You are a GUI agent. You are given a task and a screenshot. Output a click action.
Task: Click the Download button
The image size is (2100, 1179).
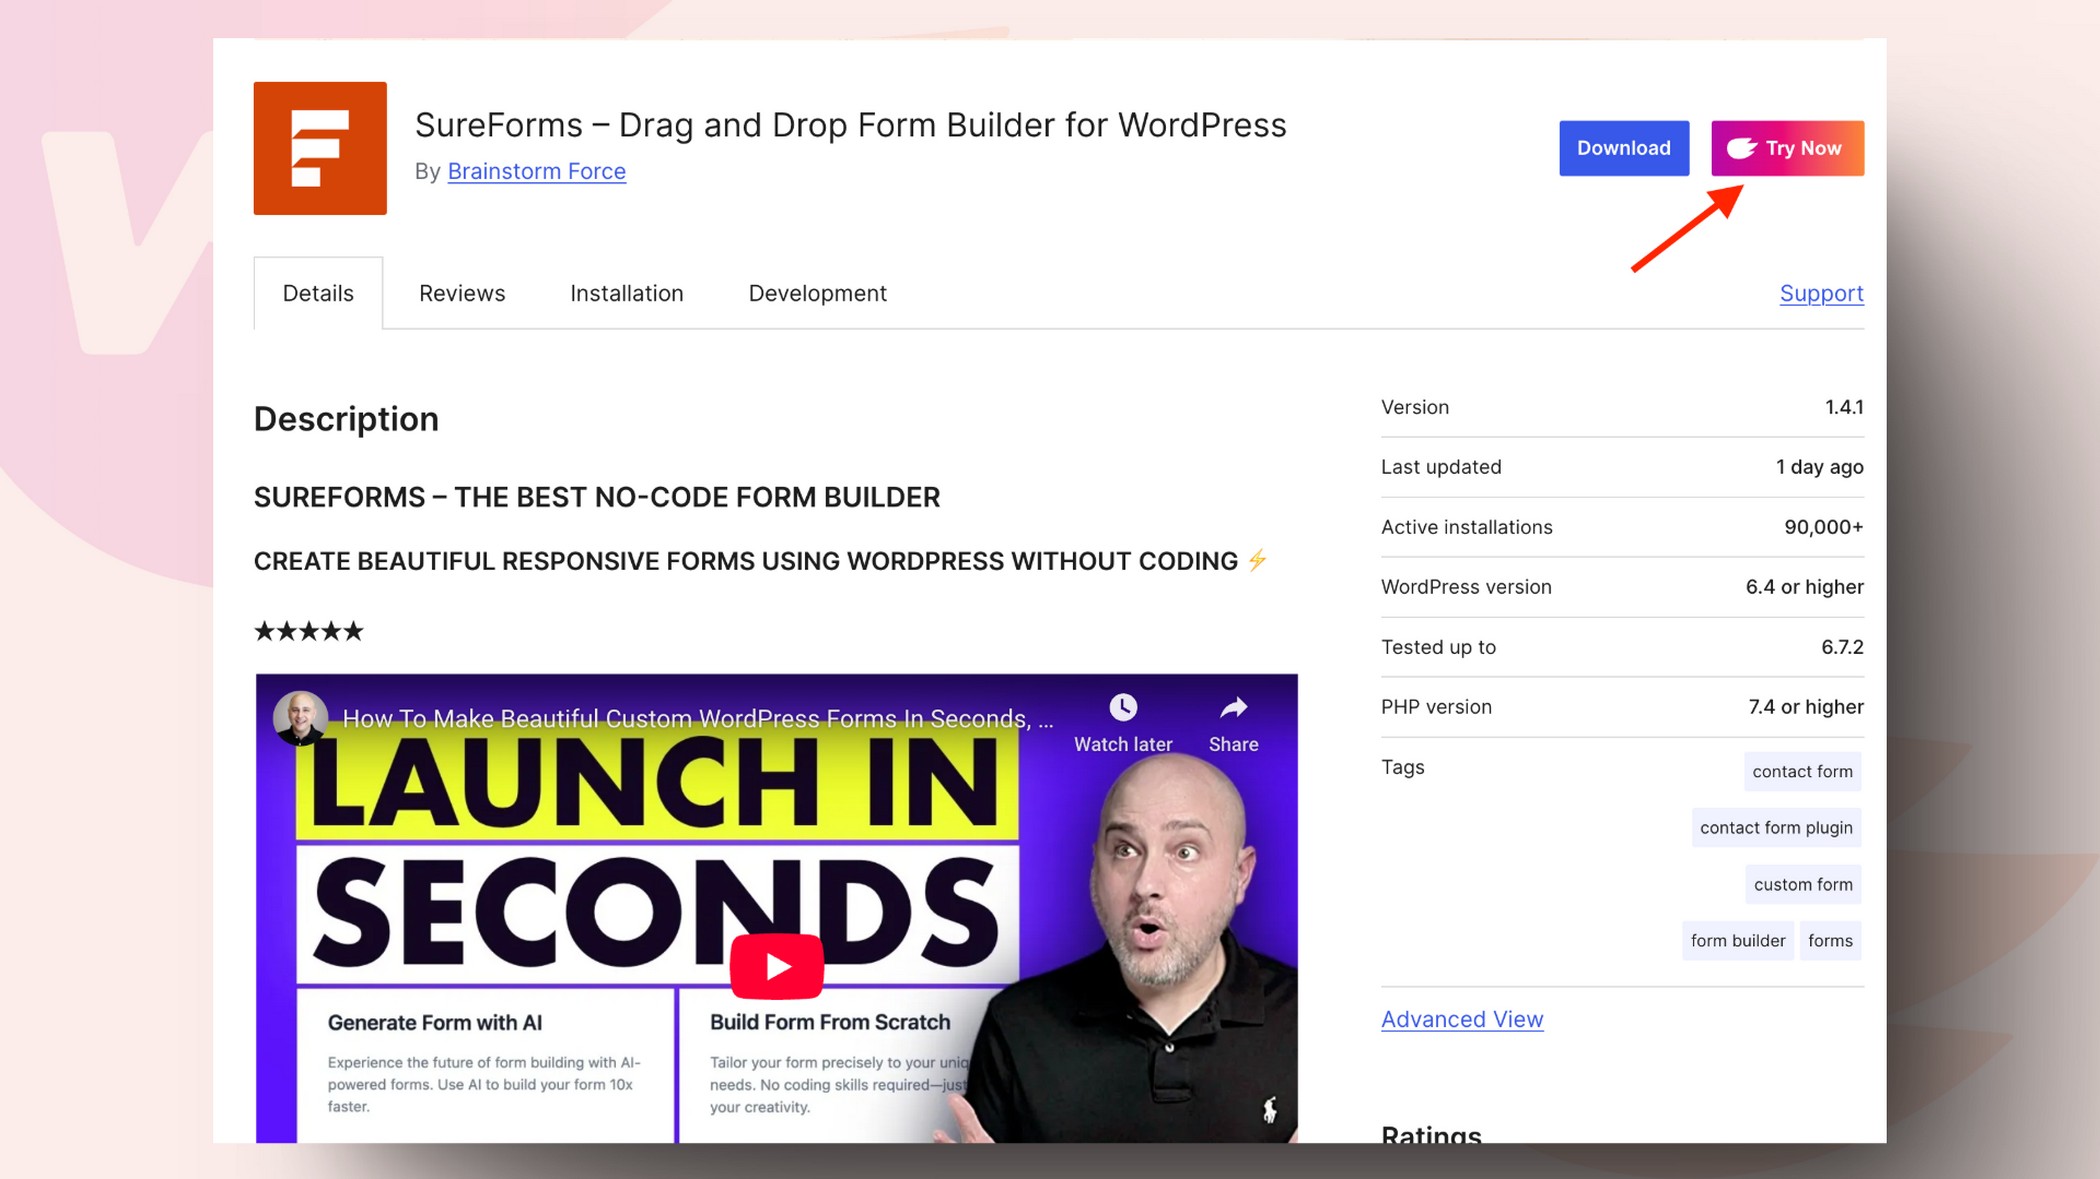click(1623, 147)
